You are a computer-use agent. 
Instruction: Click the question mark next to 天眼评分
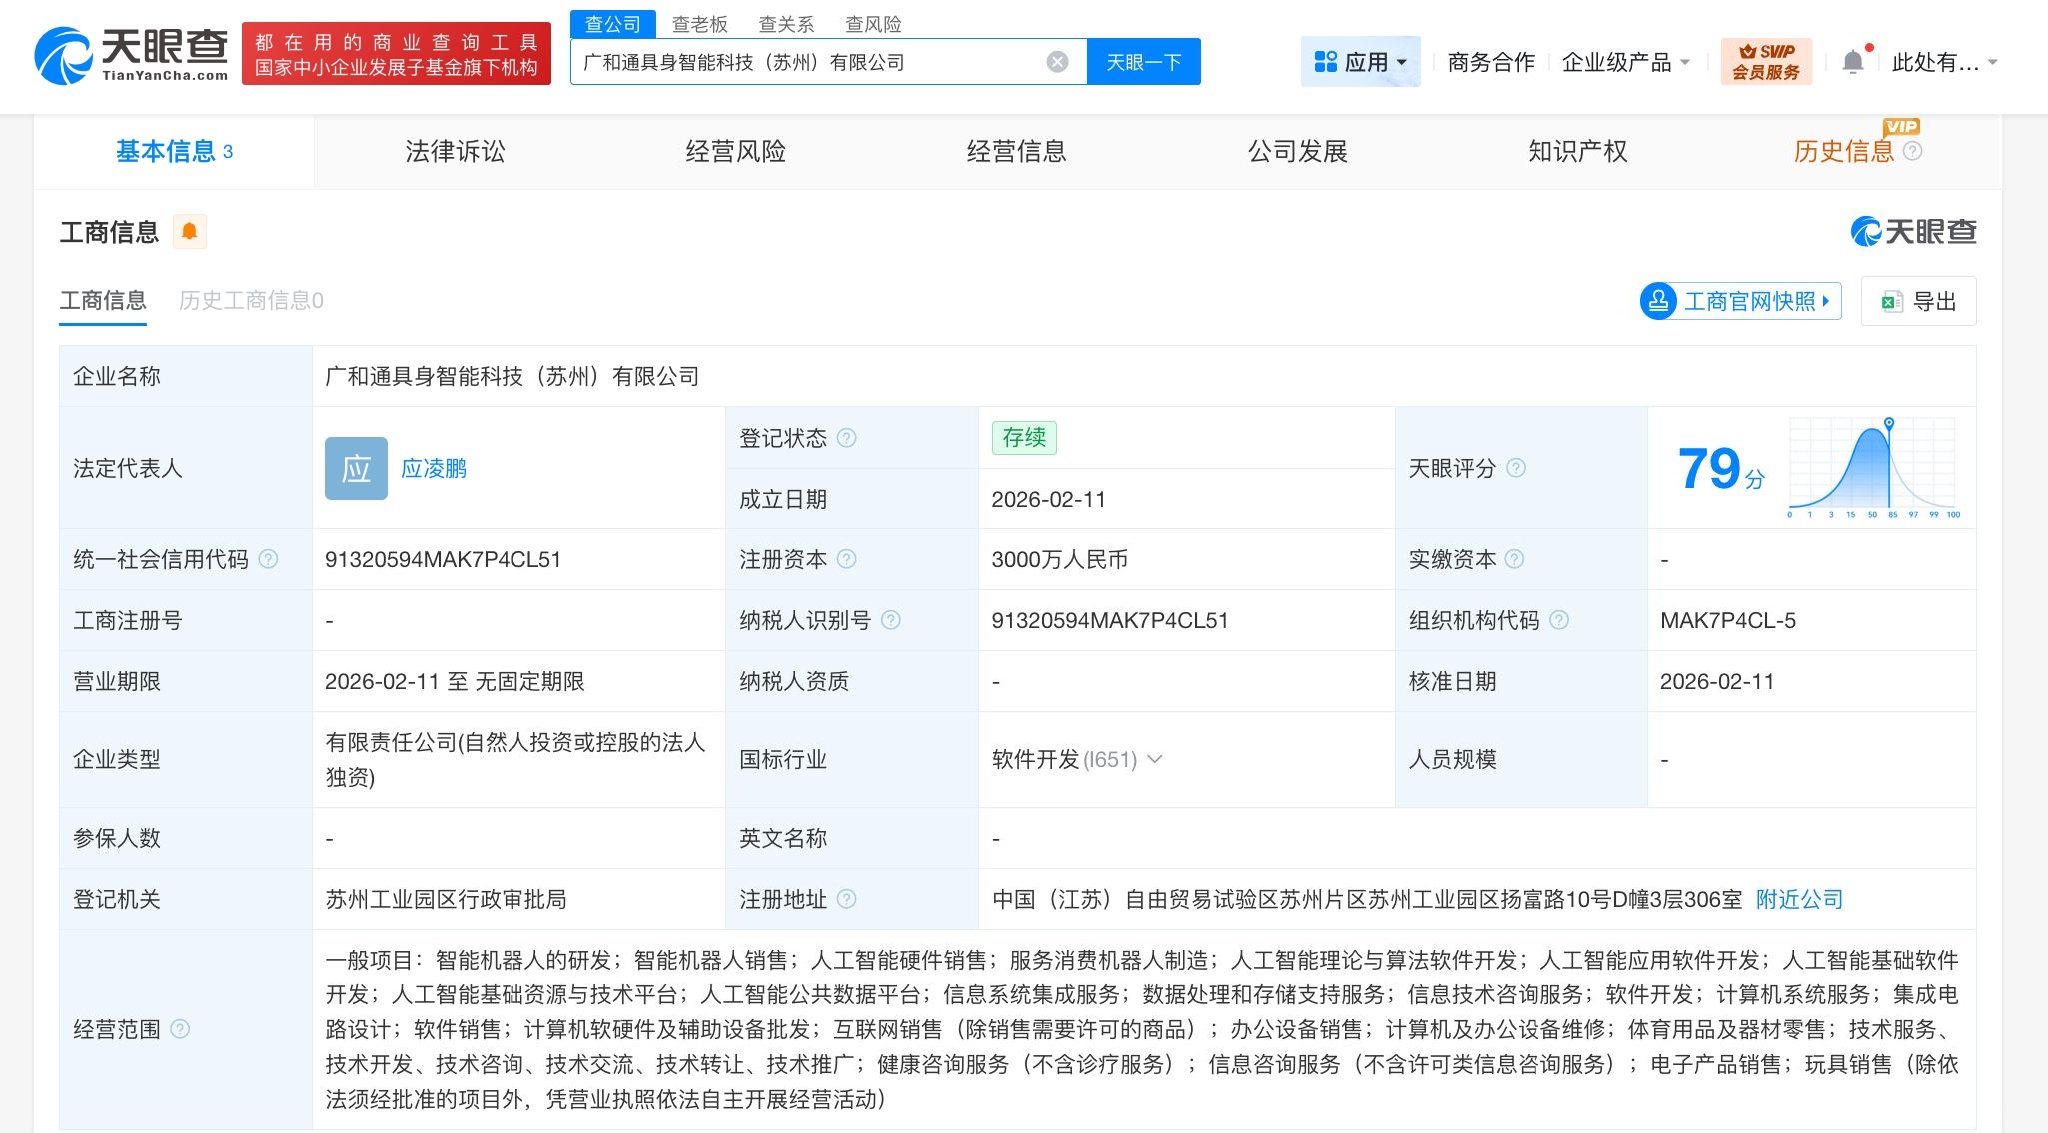tap(1516, 468)
